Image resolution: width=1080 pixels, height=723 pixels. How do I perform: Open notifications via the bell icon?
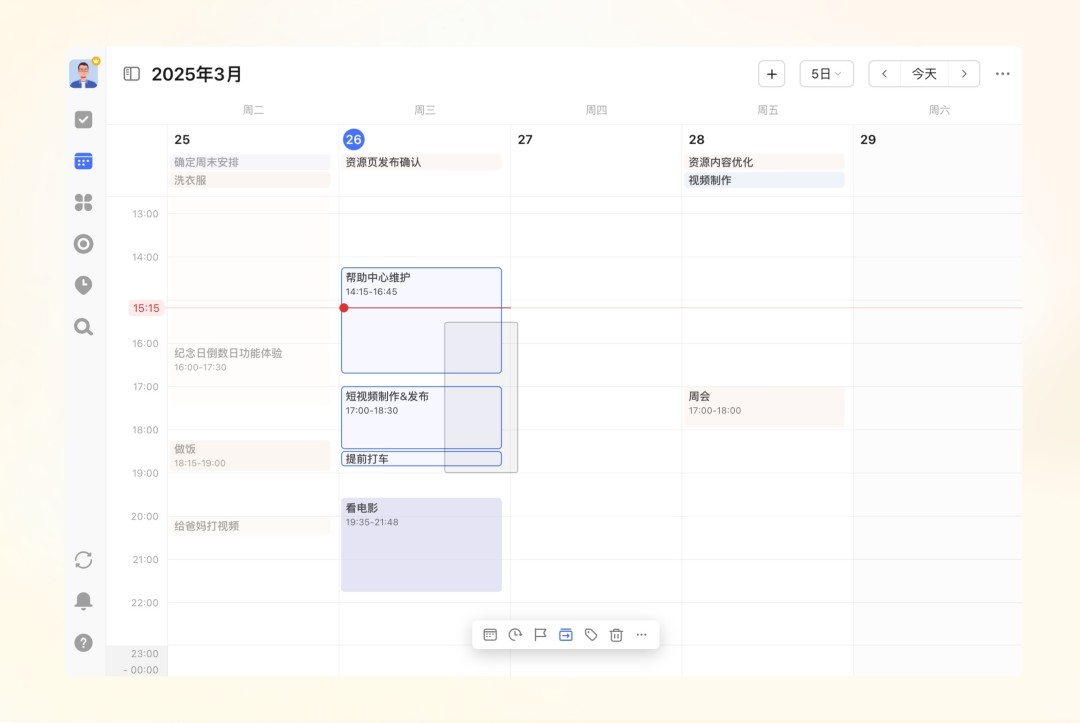click(83, 600)
